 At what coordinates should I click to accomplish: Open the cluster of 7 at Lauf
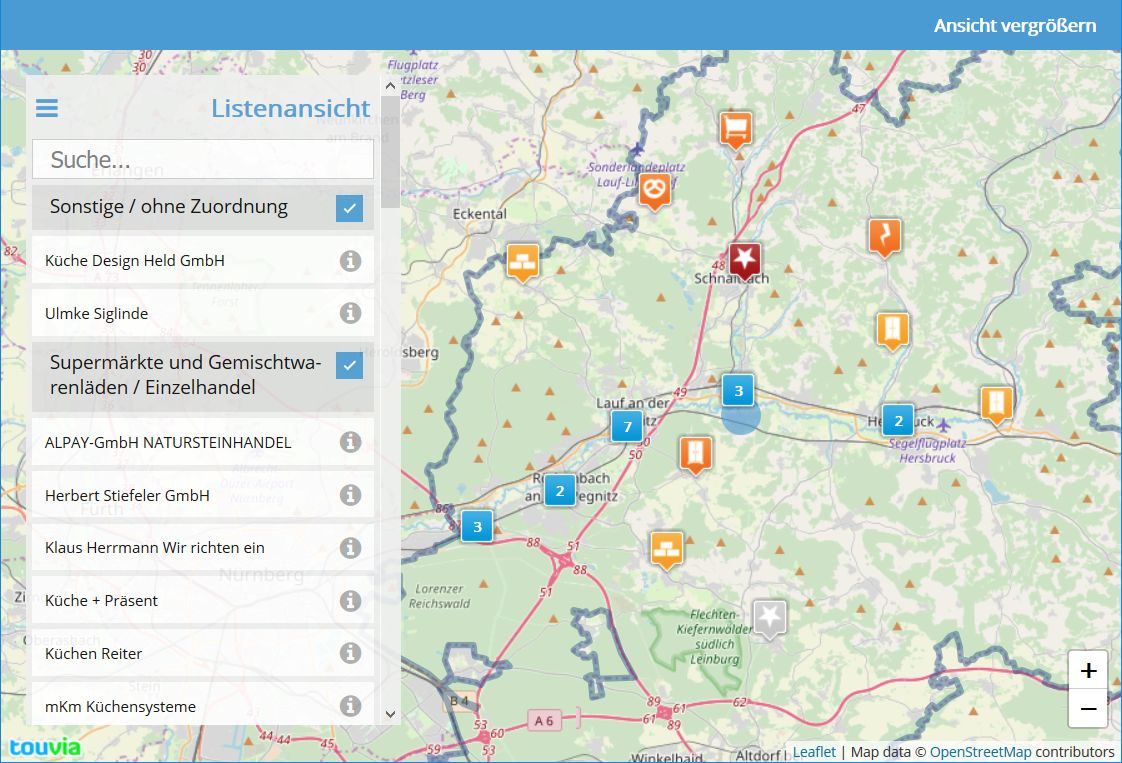(x=628, y=427)
